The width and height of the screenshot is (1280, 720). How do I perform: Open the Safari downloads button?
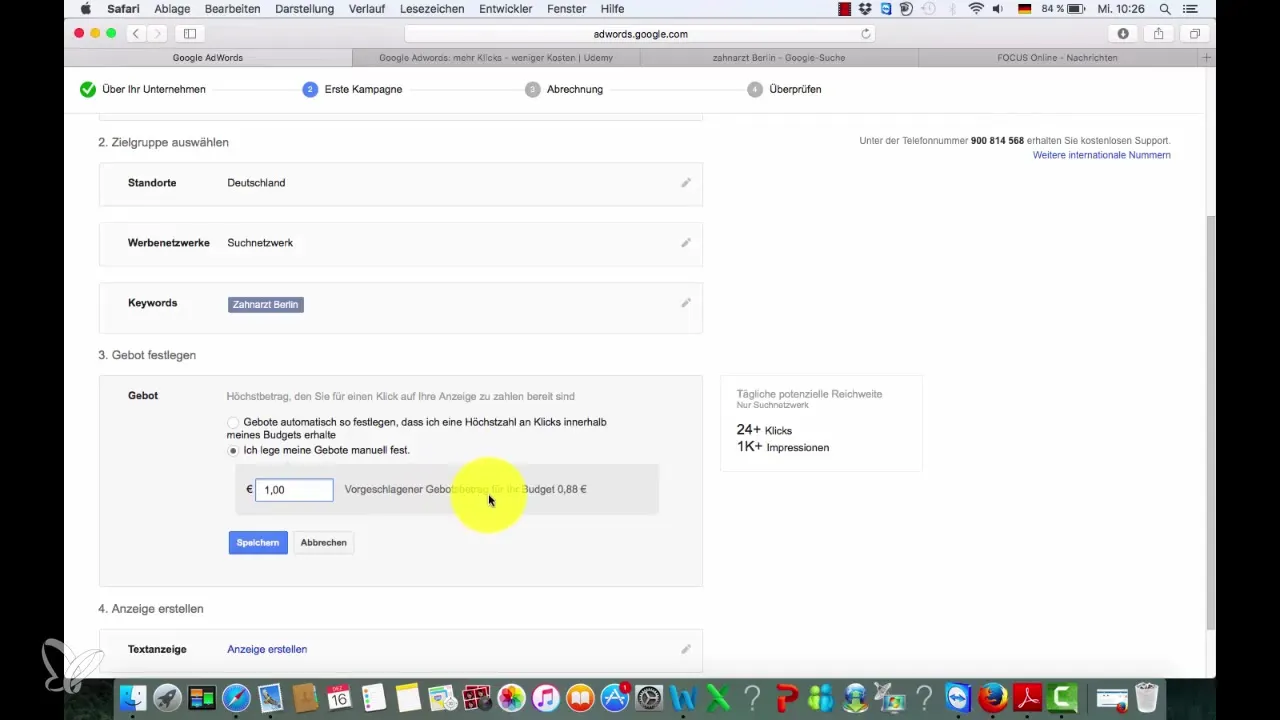pyautogui.click(x=1123, y=33)
